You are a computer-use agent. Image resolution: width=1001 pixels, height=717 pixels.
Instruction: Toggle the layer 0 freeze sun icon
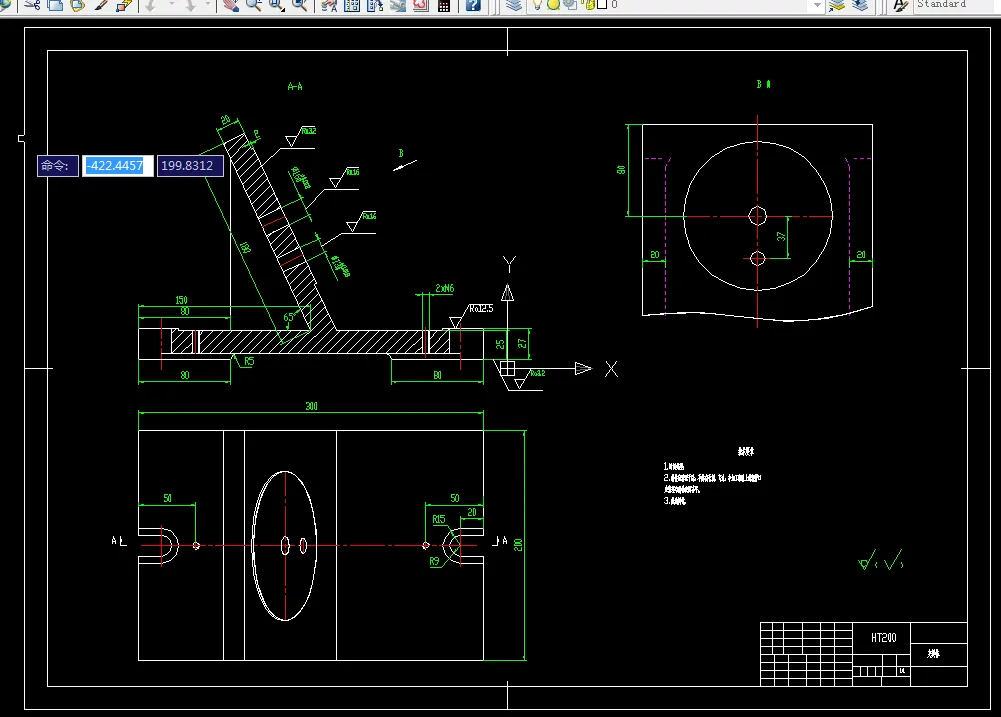coord(553,4)
